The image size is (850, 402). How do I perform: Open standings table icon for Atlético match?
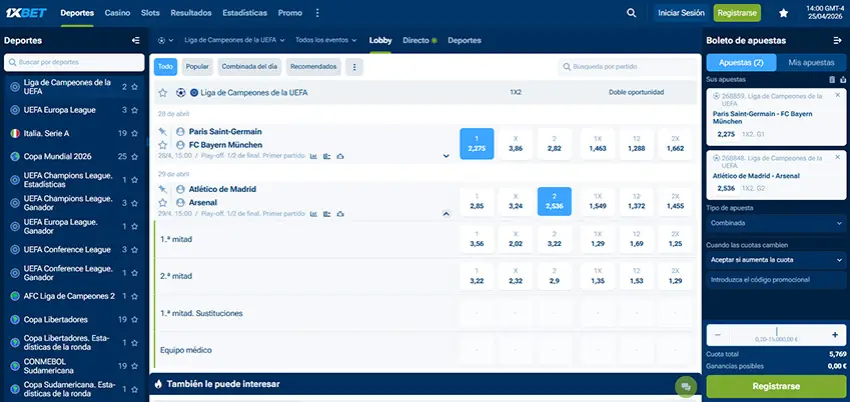[x=327, y=214]
